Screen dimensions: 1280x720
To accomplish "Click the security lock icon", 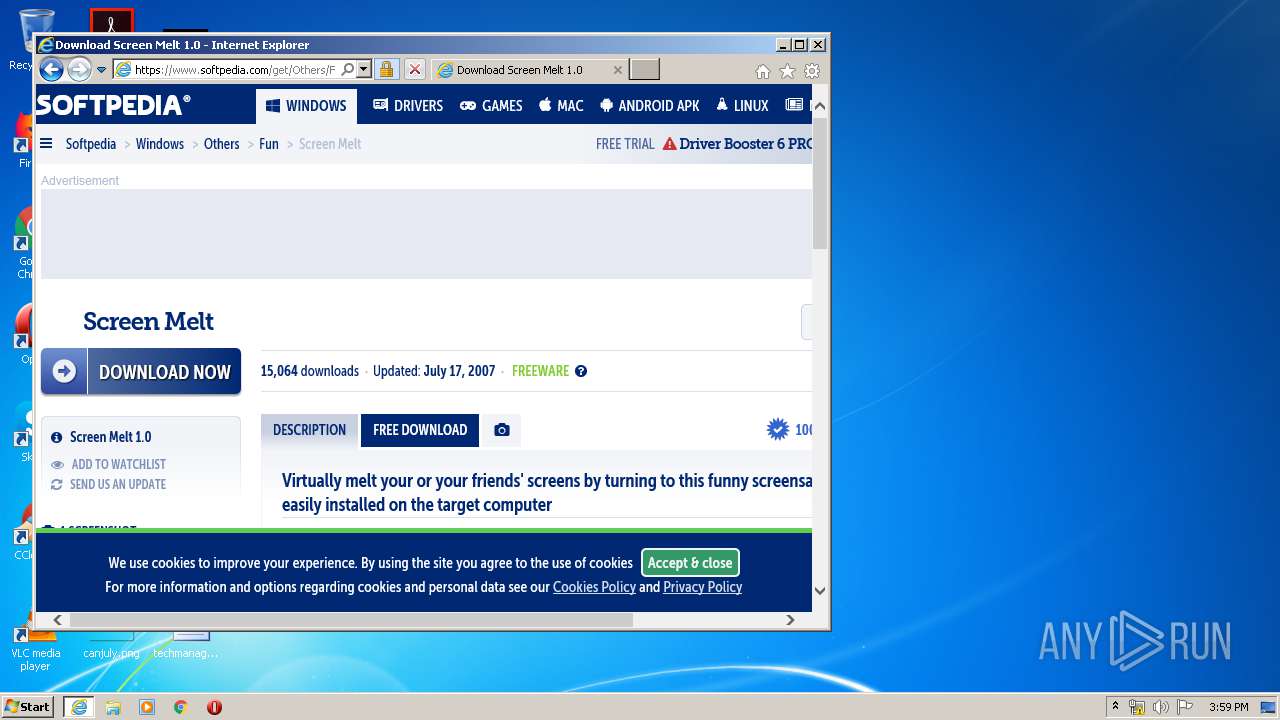I will point(387,70).
